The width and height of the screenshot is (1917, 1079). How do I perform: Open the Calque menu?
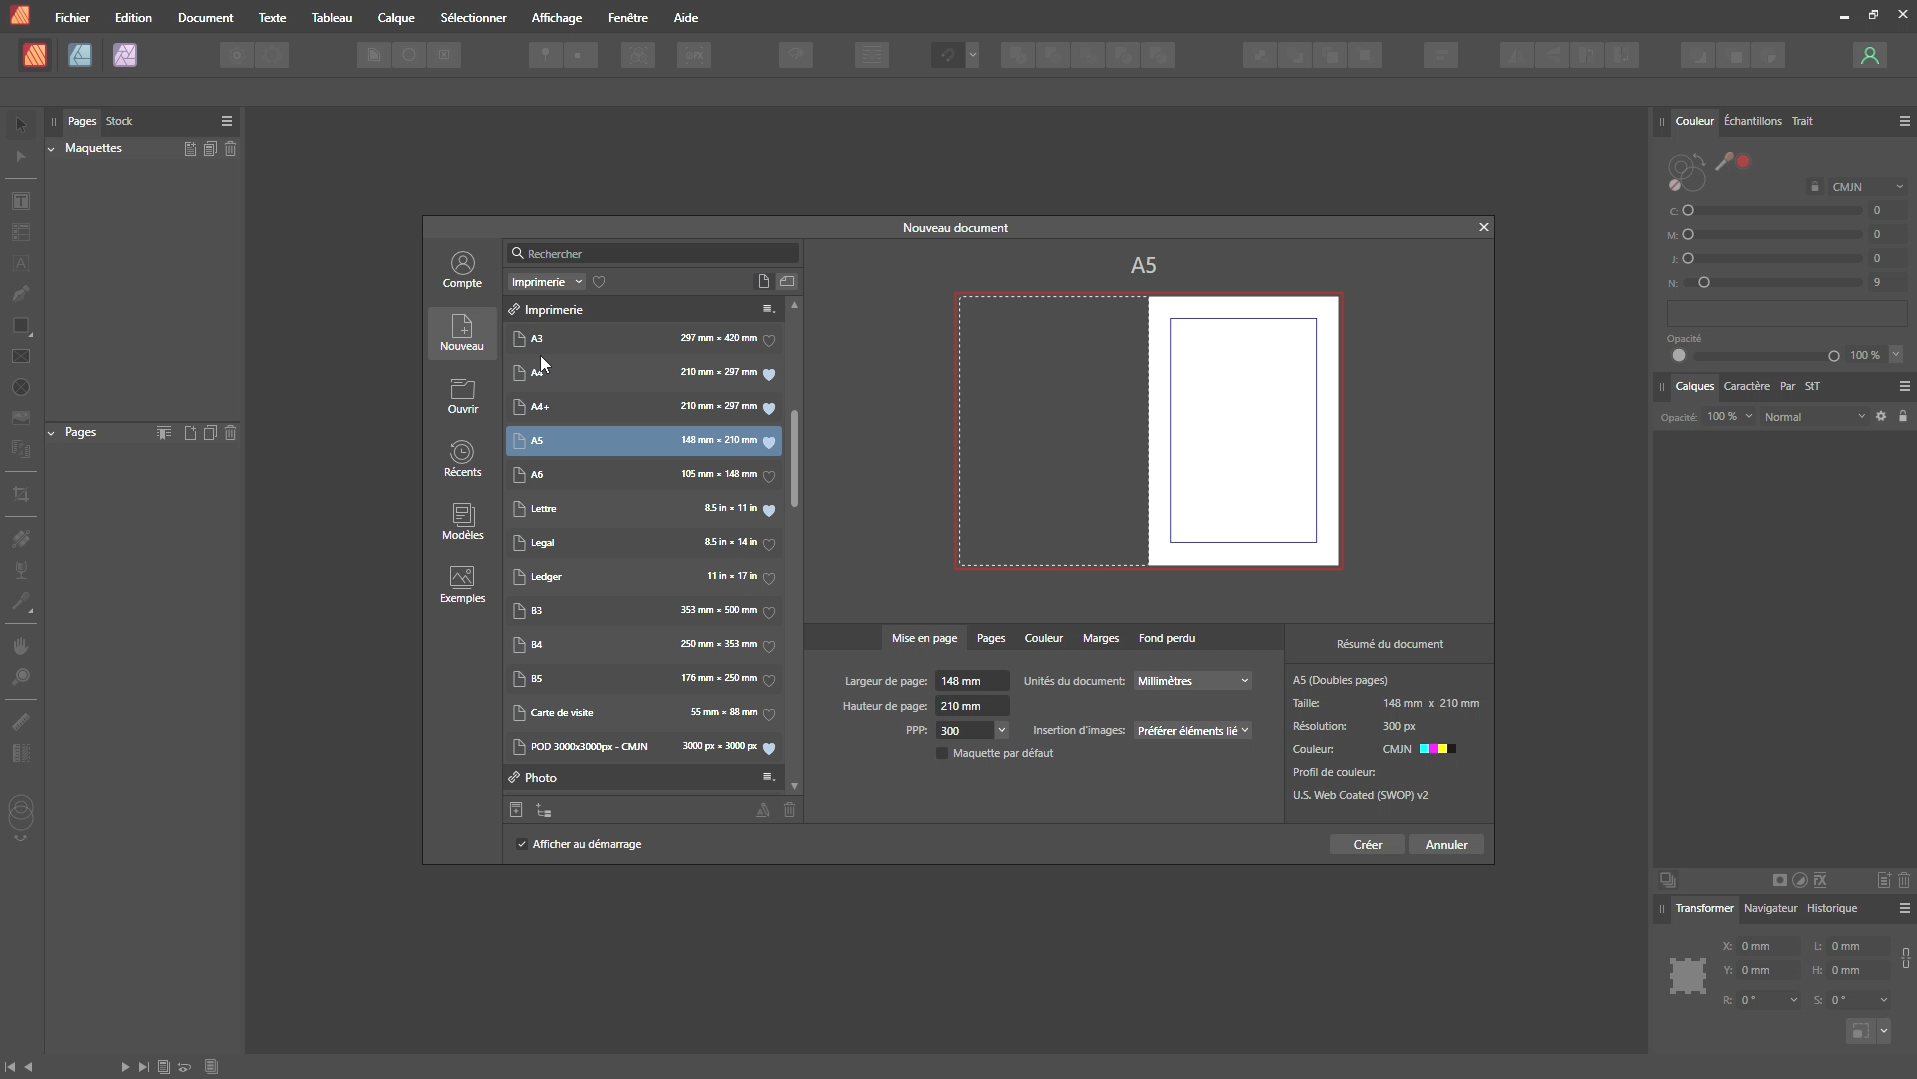click(x=396, y=18)
